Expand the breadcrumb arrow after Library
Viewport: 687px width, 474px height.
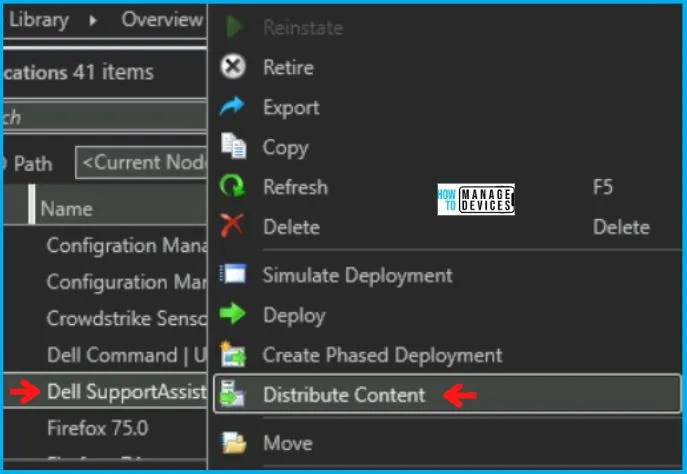(92, 20)
